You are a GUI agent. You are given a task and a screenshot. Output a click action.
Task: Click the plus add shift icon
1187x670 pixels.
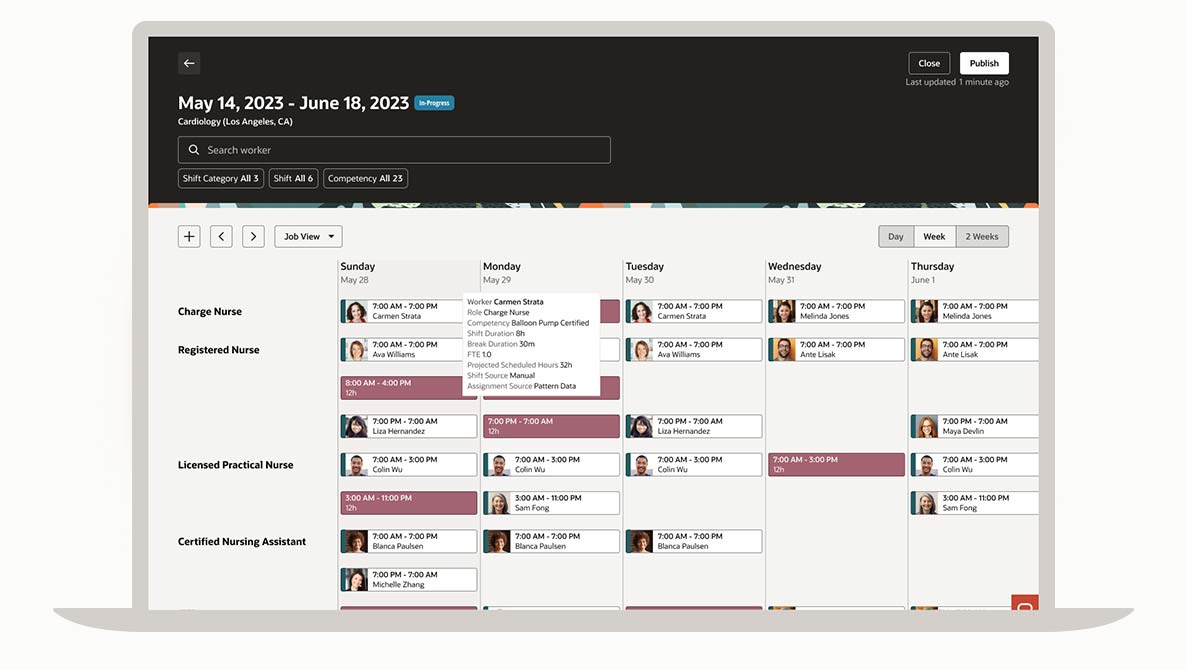(x=189, y=236)
